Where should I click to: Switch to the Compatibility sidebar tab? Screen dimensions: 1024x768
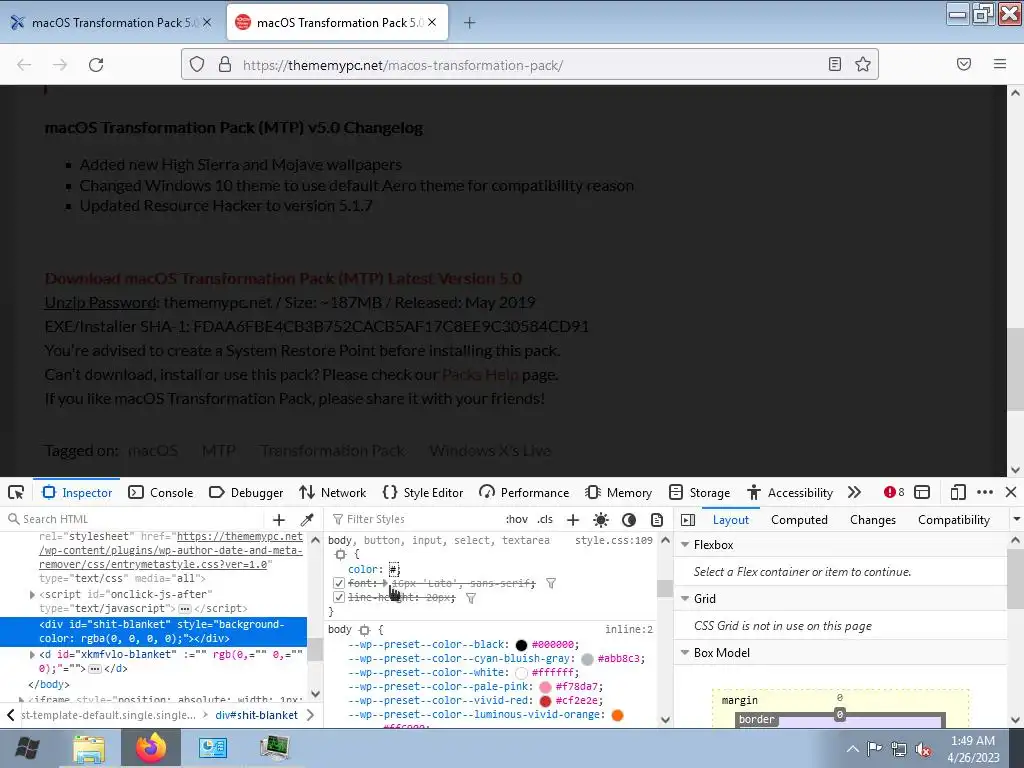click(953, 520)
